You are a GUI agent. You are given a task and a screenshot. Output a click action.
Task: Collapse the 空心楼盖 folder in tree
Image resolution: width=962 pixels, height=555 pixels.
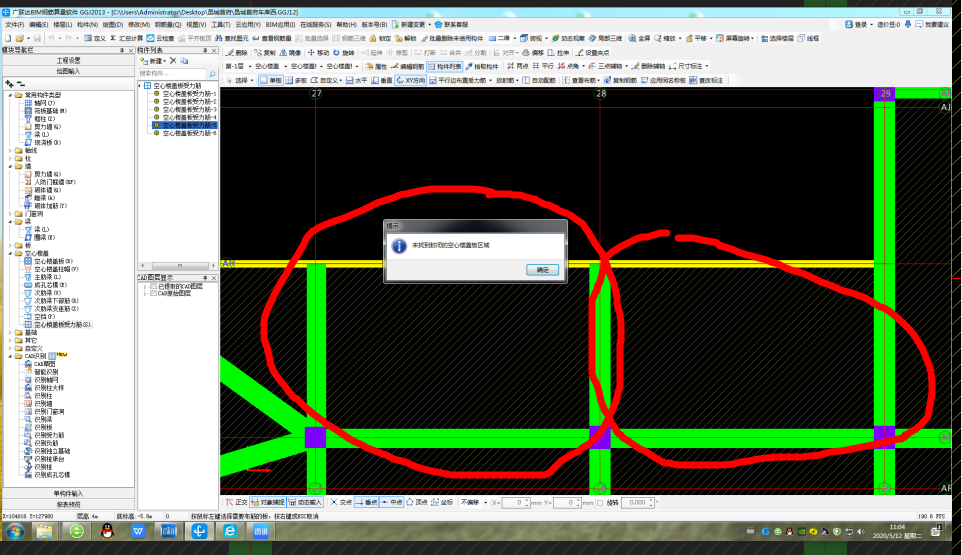(x=10, y=253)
